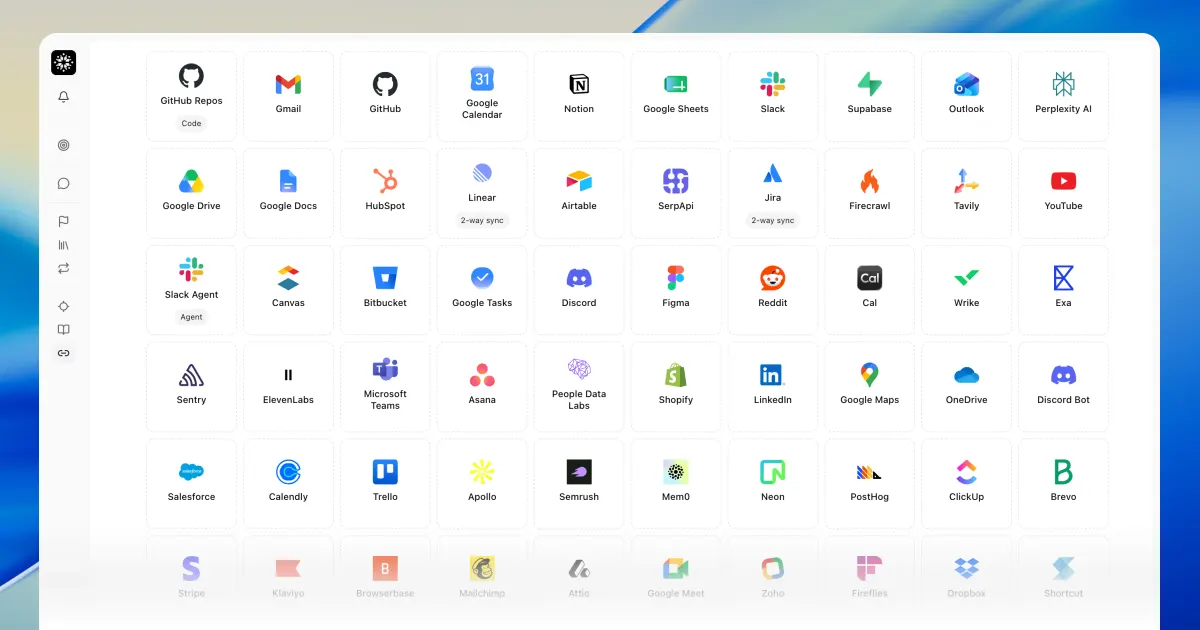The image size is (1200, 630).
Task: Open the OneDrive integration
Action: pyautogui.click(x=967, y=387)
